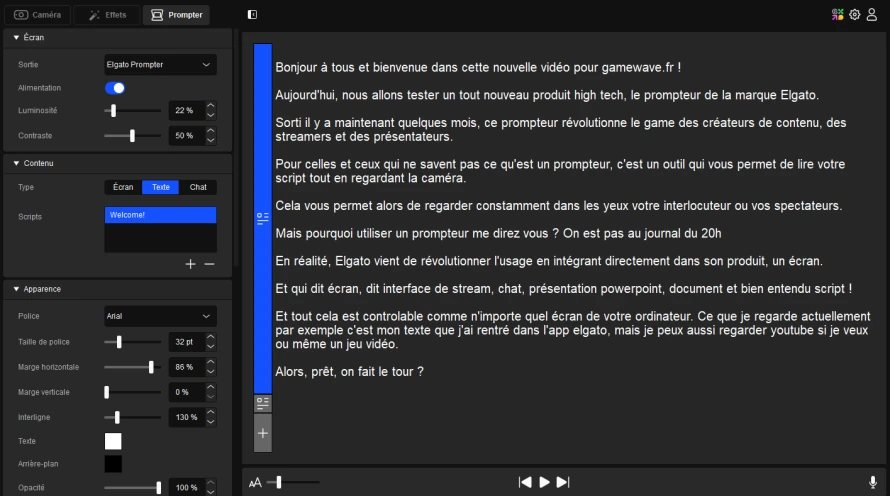
Task: Click the Opacité 100 % field
Action: point(186,487)
